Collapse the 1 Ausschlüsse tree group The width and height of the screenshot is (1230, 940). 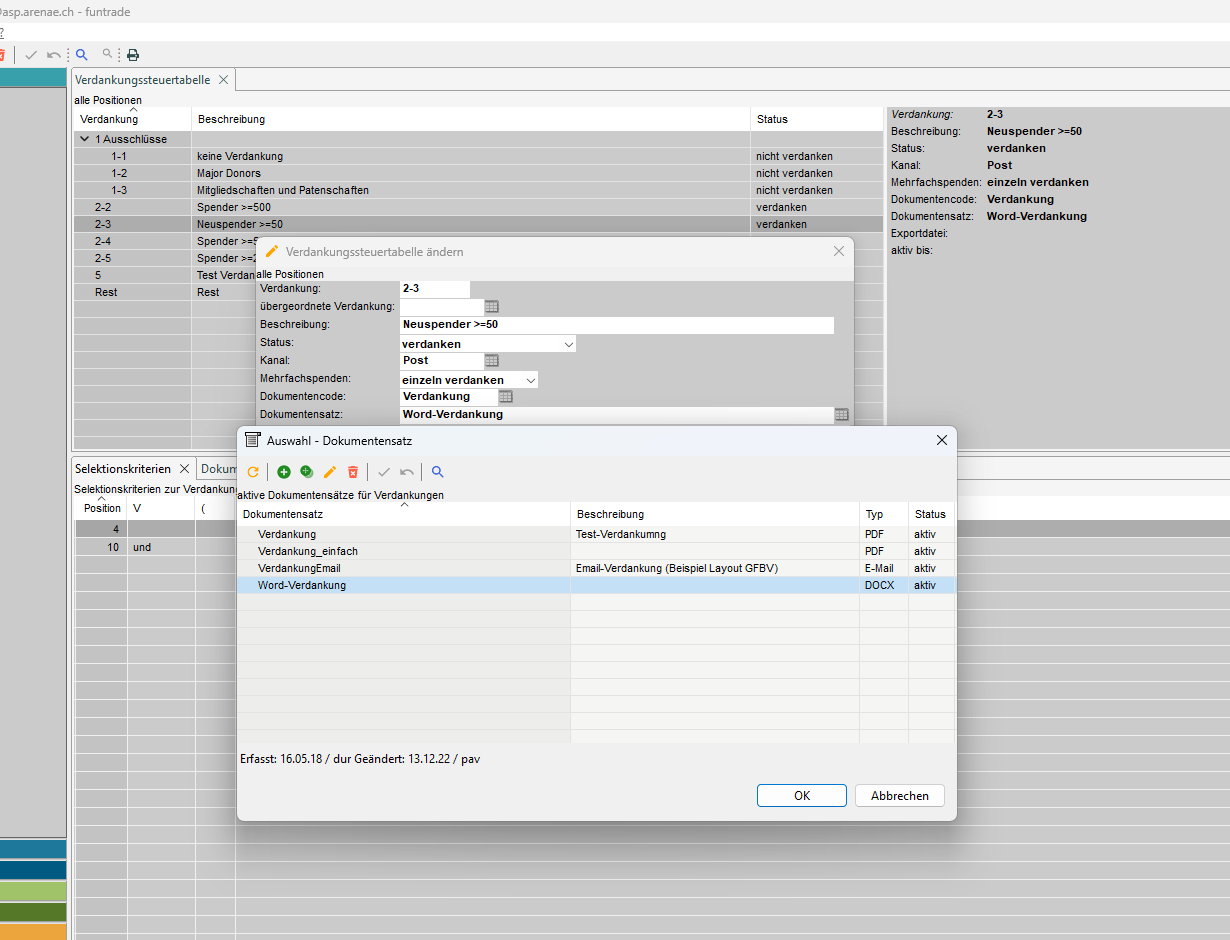85,139
